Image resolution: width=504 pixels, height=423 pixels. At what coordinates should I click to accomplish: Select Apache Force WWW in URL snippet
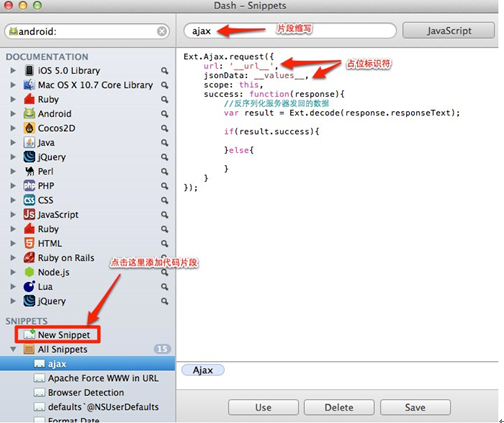(87, 378)
